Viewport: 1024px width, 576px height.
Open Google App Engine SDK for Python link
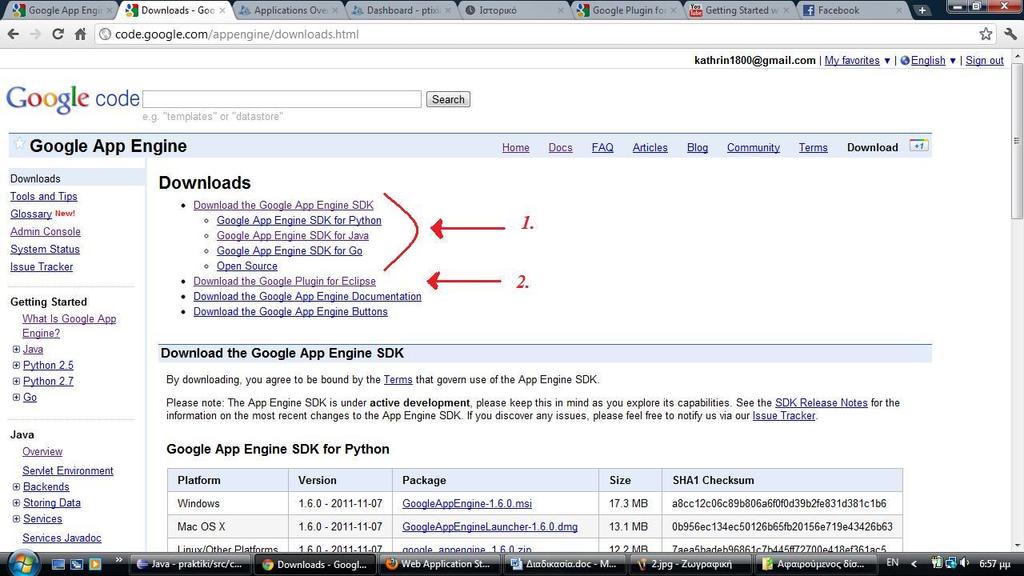299,221
